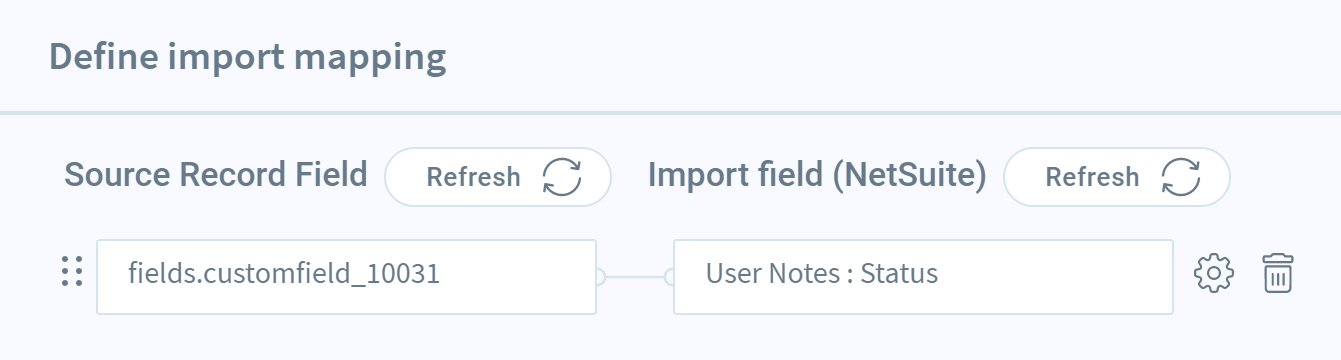Click the Refresh label next to Import field
This screenshot has height=360, width=1341.
[1092, 178]
